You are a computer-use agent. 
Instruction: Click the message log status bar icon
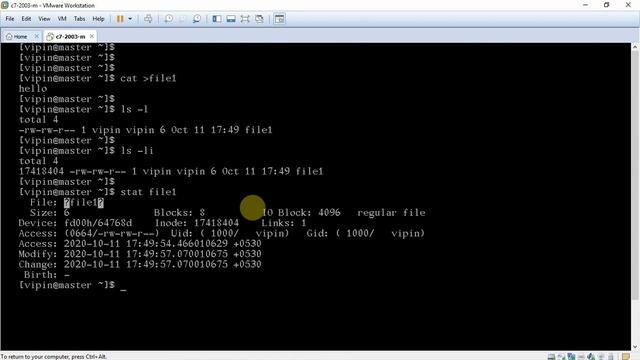[626, 356]
